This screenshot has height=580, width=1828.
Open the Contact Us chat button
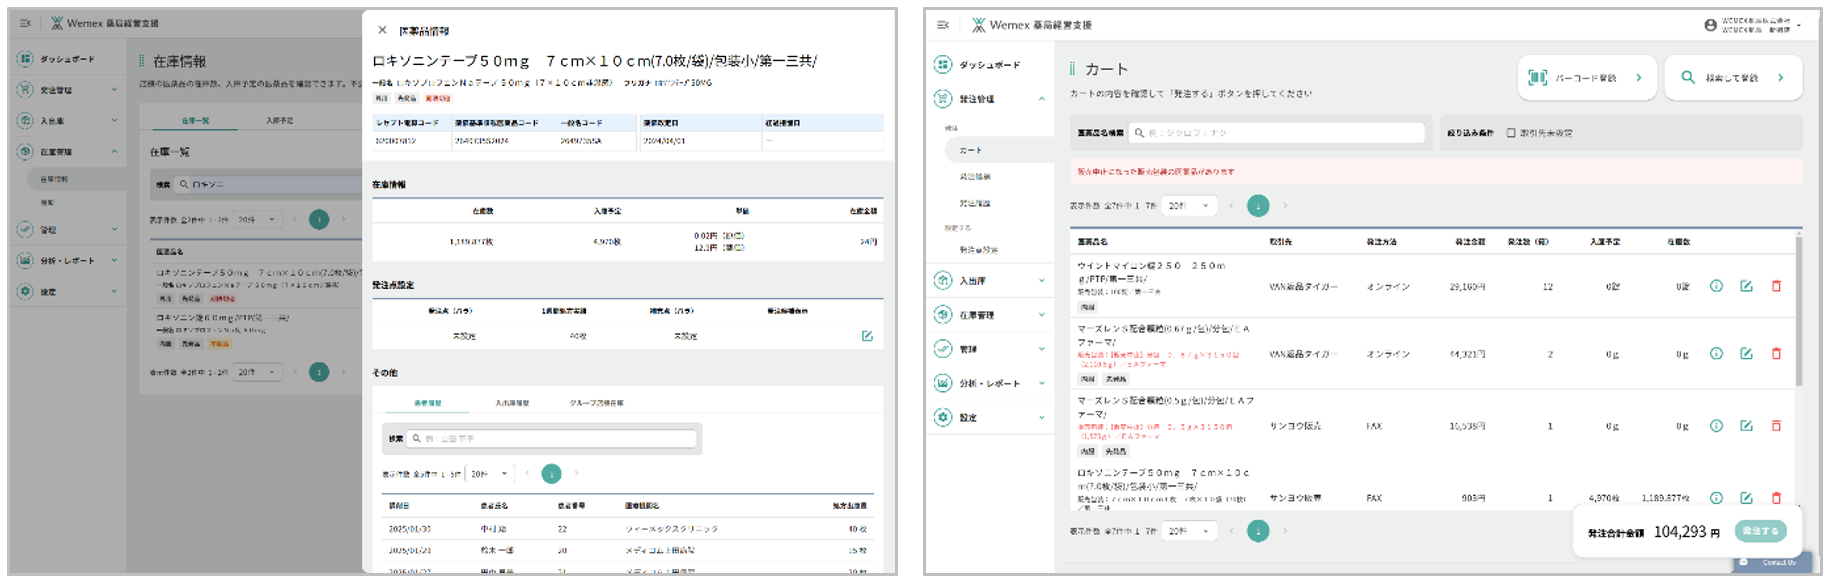tap(1773, 562)
